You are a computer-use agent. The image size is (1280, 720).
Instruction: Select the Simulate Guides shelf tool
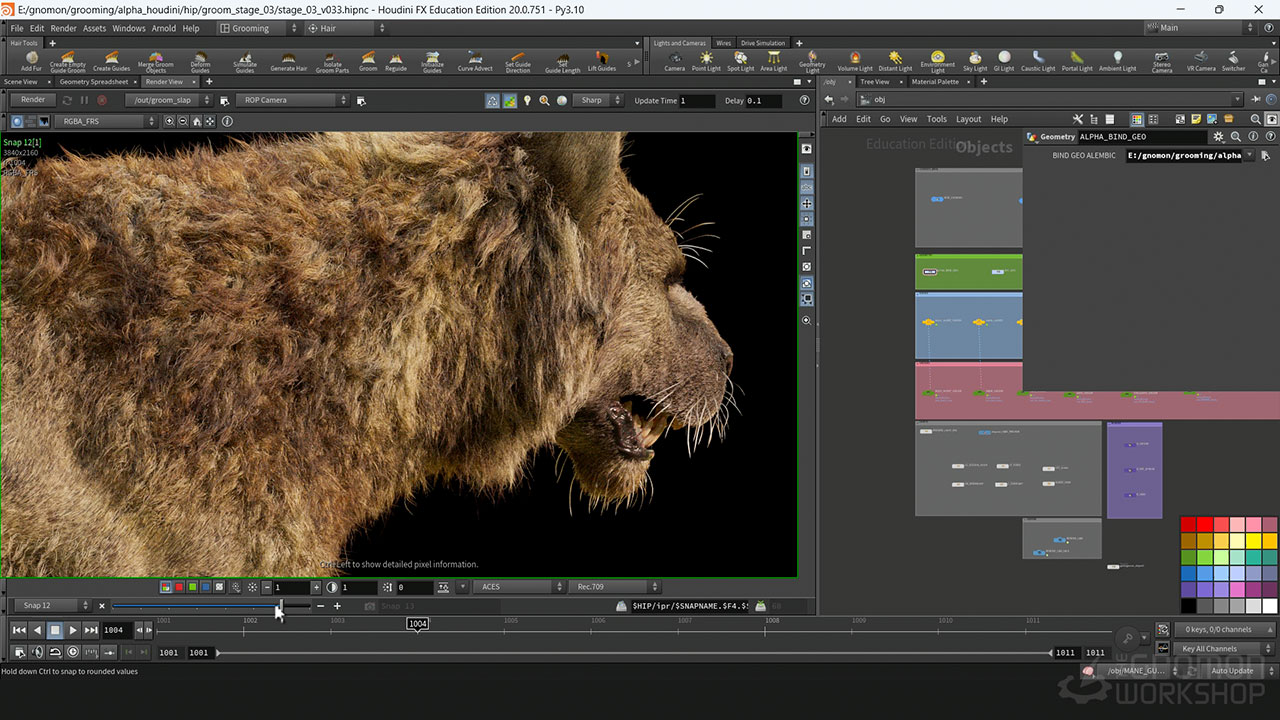(244, 61)
